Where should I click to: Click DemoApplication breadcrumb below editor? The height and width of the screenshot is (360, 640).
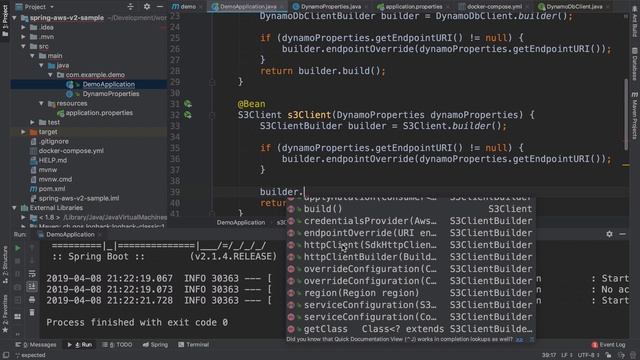(241, 222)
